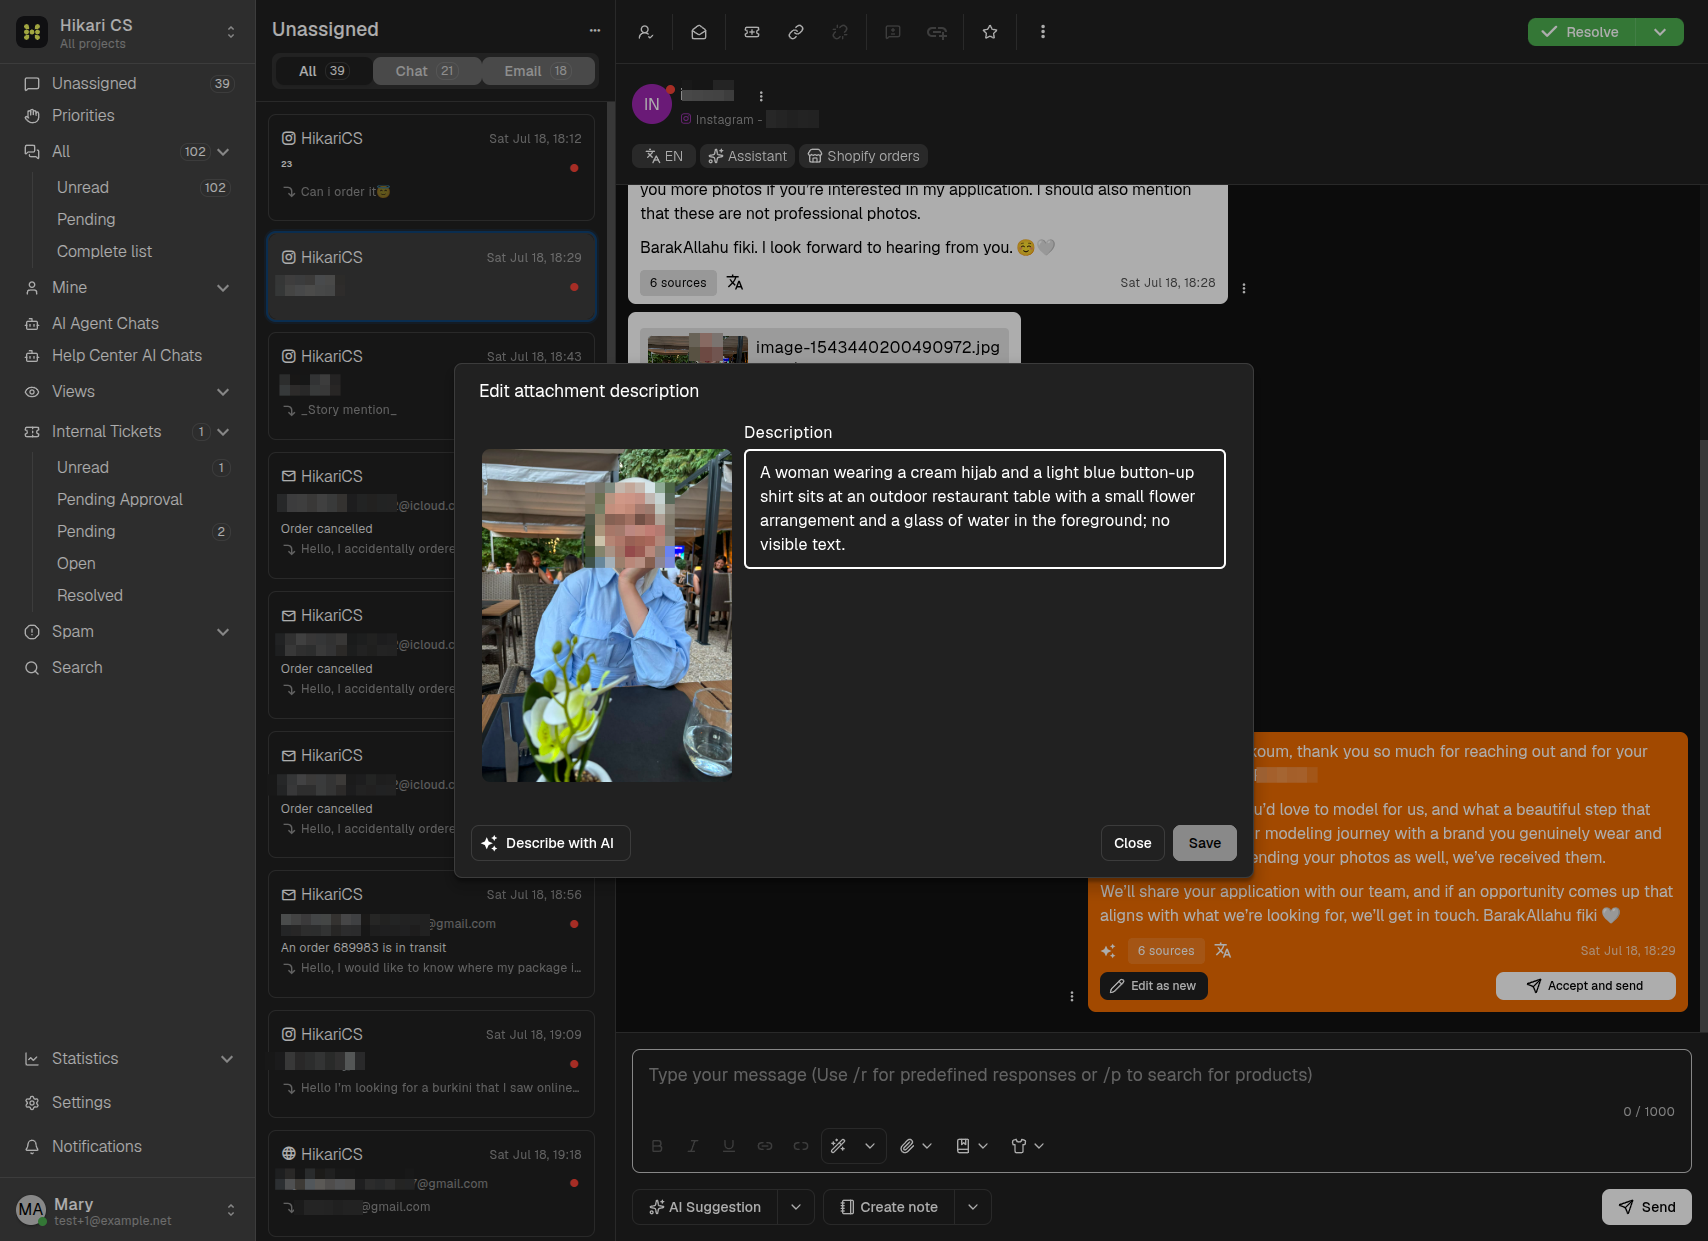Select the All tab with 39

pyautogui.click(x=322, y=71)
